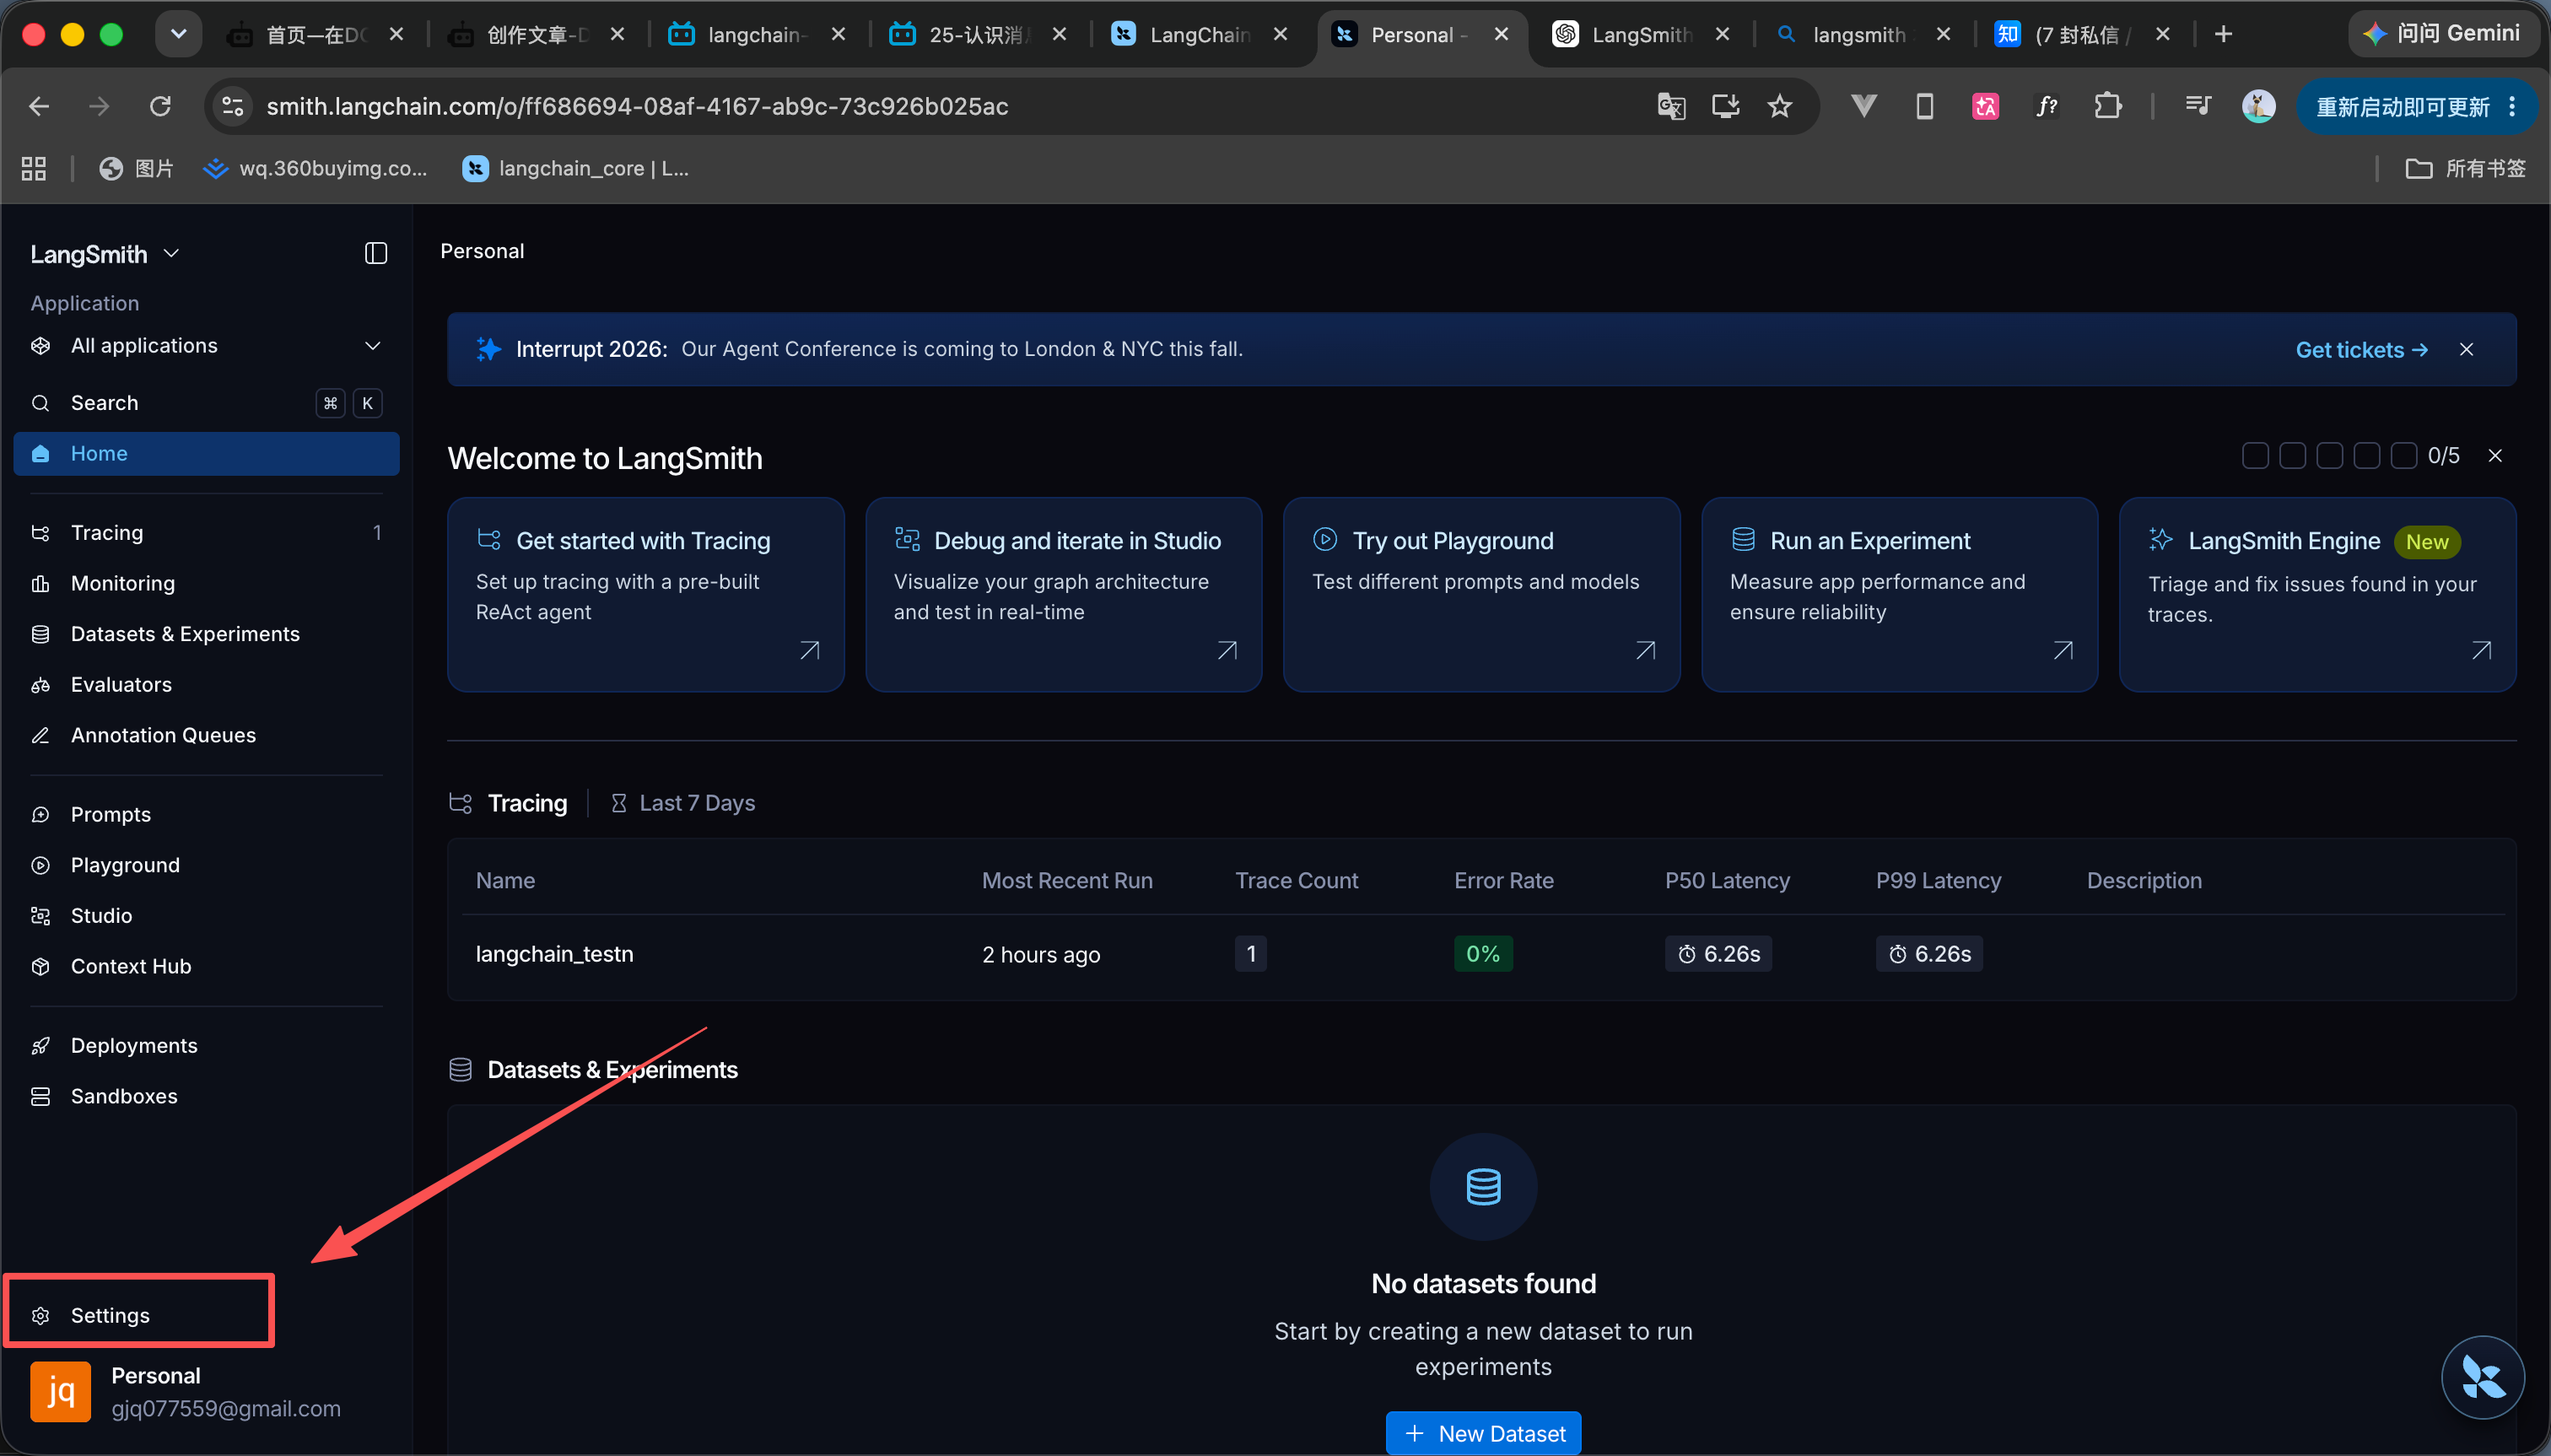Click the site info icon in address bar
Viewport: 2551px width, 1456px height.
[x=233, y=106]
